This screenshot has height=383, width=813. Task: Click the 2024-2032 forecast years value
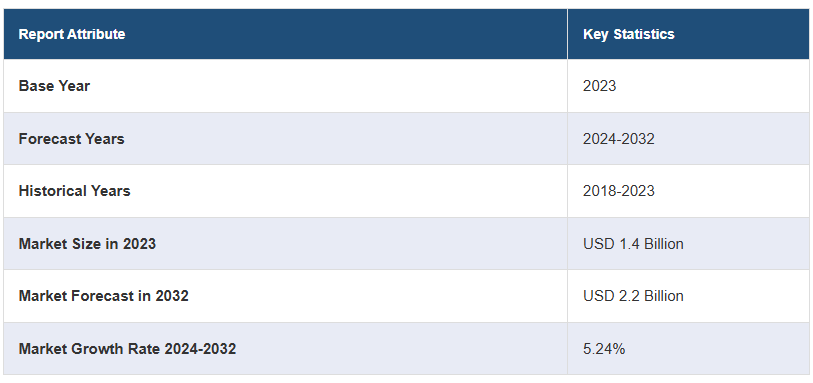point(619,139)
